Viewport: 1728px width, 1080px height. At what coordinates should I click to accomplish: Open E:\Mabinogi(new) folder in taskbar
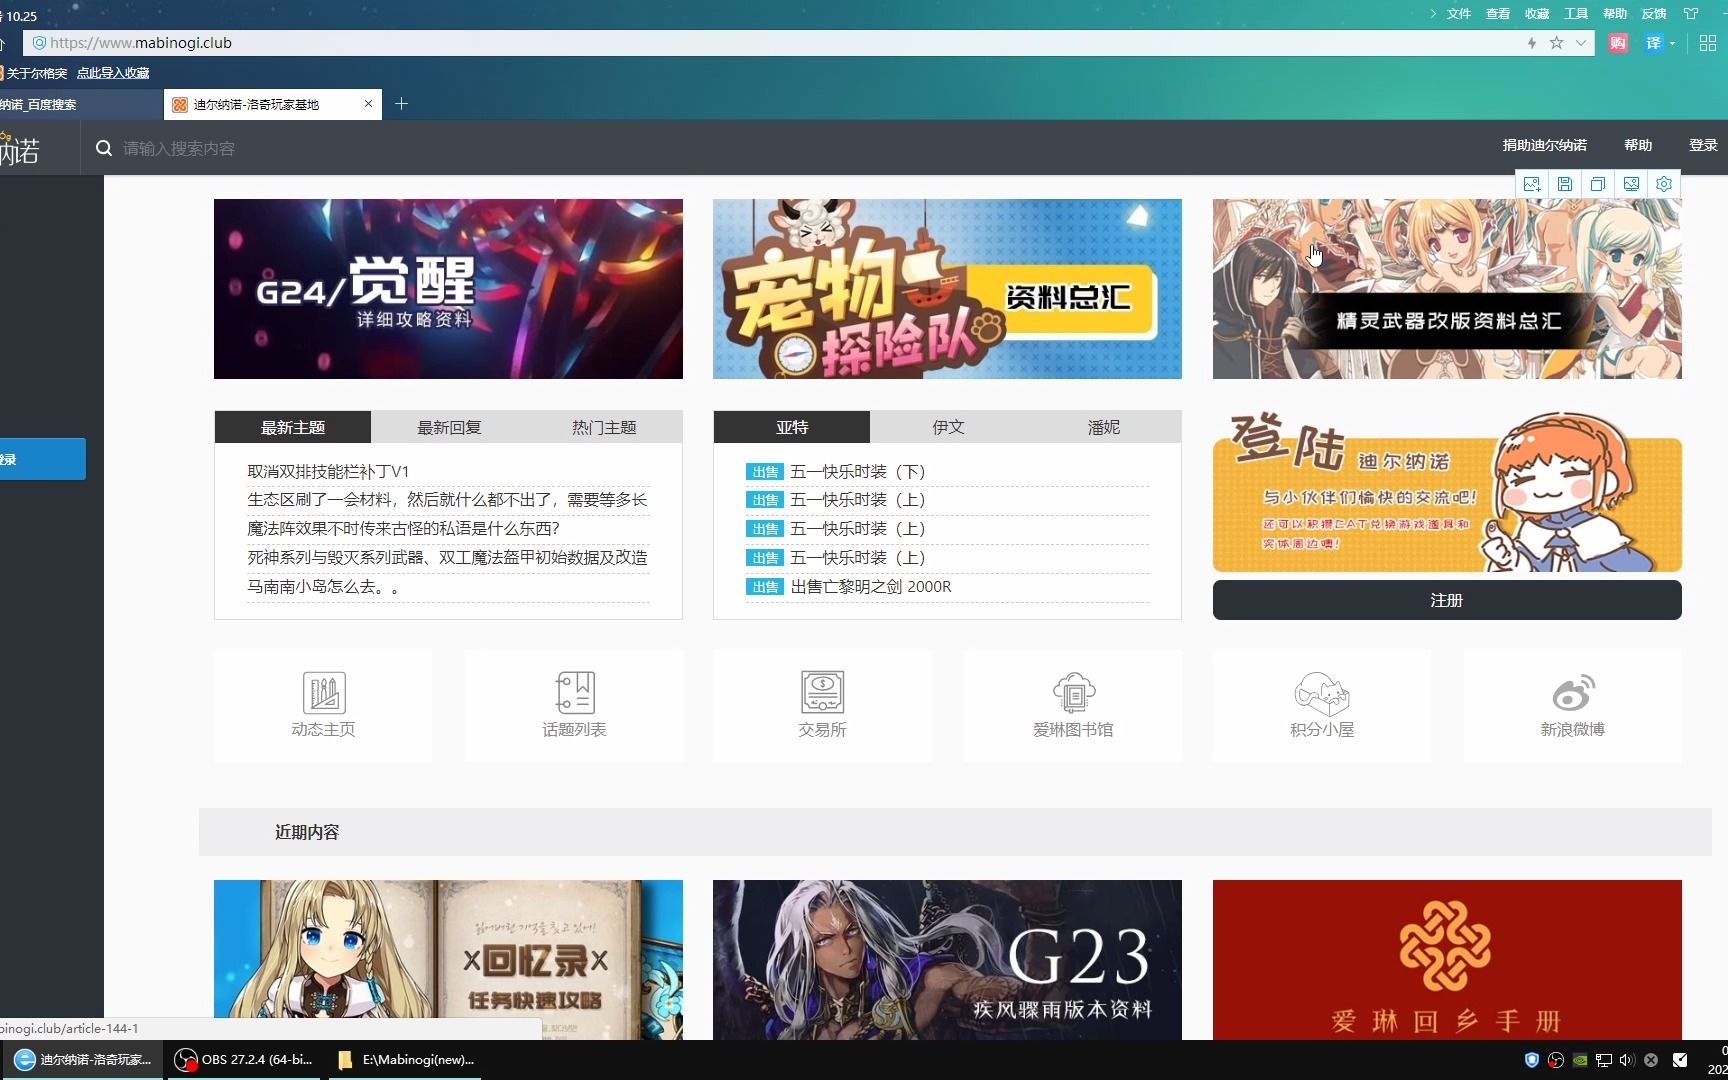tap(405, 1060)
